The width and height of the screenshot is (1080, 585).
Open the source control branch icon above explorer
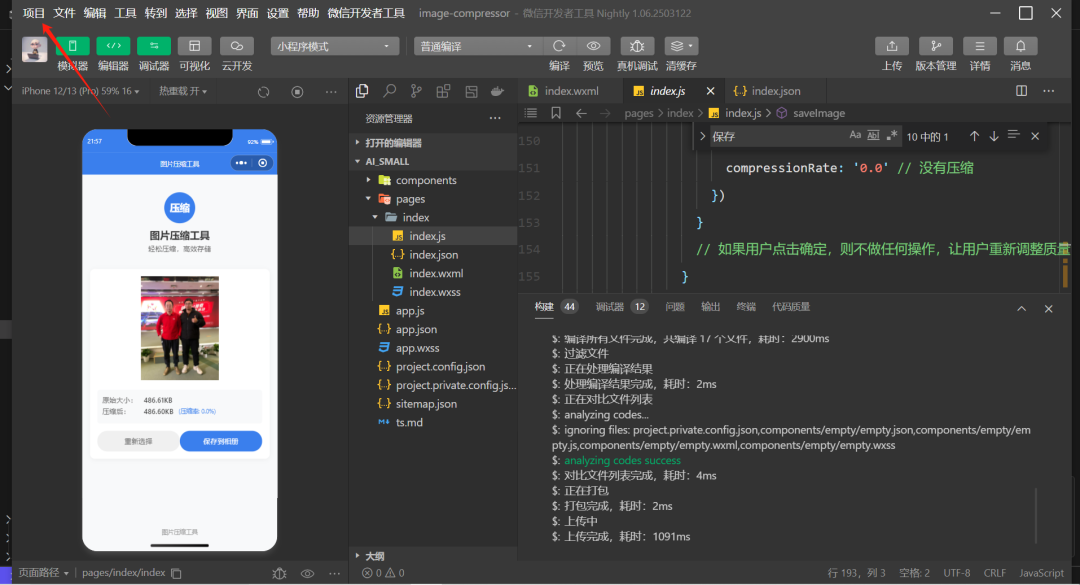pyautogui.click(x=416, y=91)
